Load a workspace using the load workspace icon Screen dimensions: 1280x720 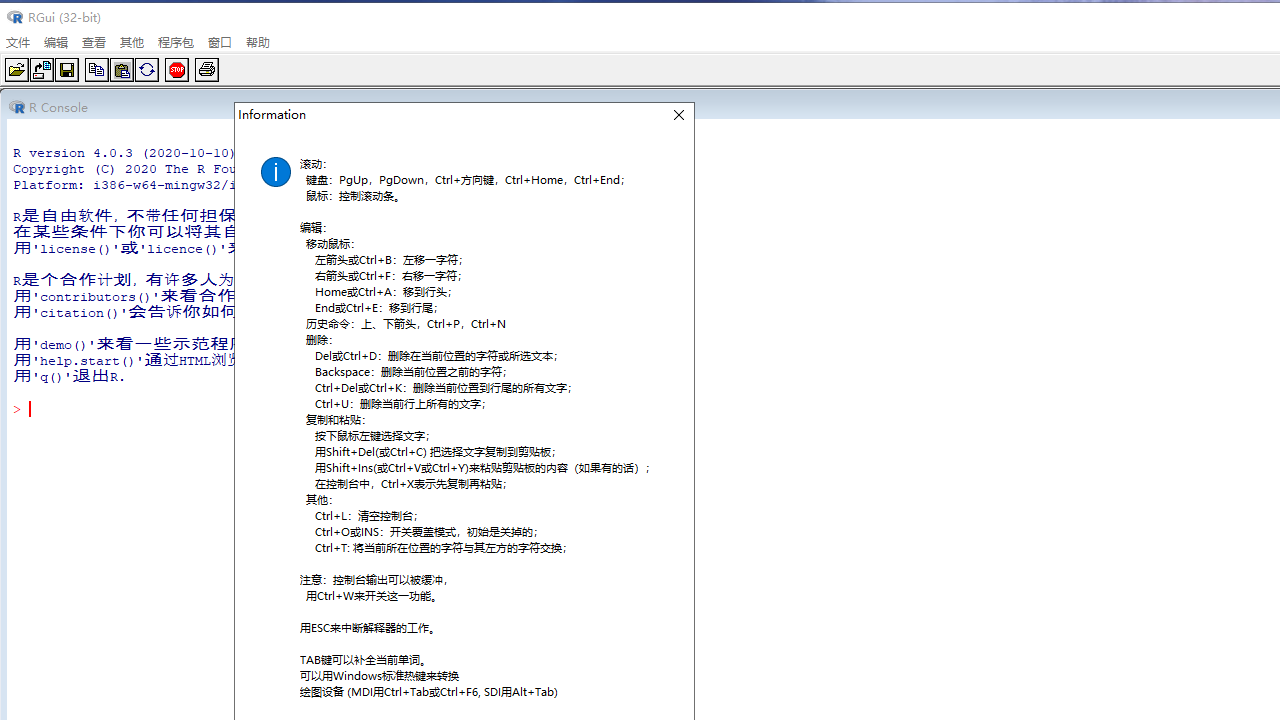pyautogui.click(x=41, y=69)
